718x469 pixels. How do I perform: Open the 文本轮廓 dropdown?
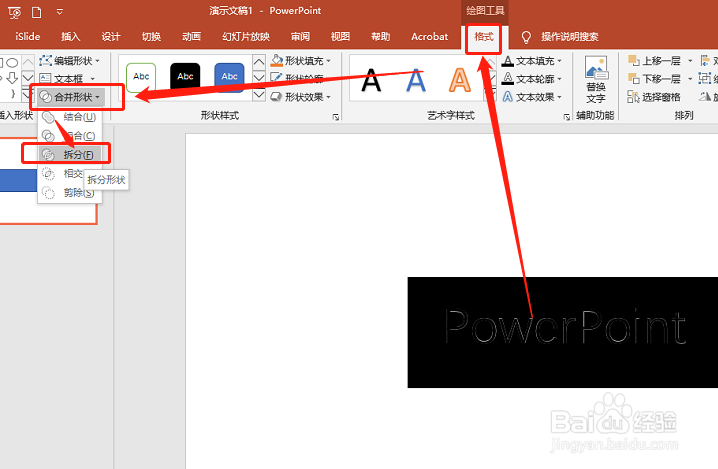point(532,79)
